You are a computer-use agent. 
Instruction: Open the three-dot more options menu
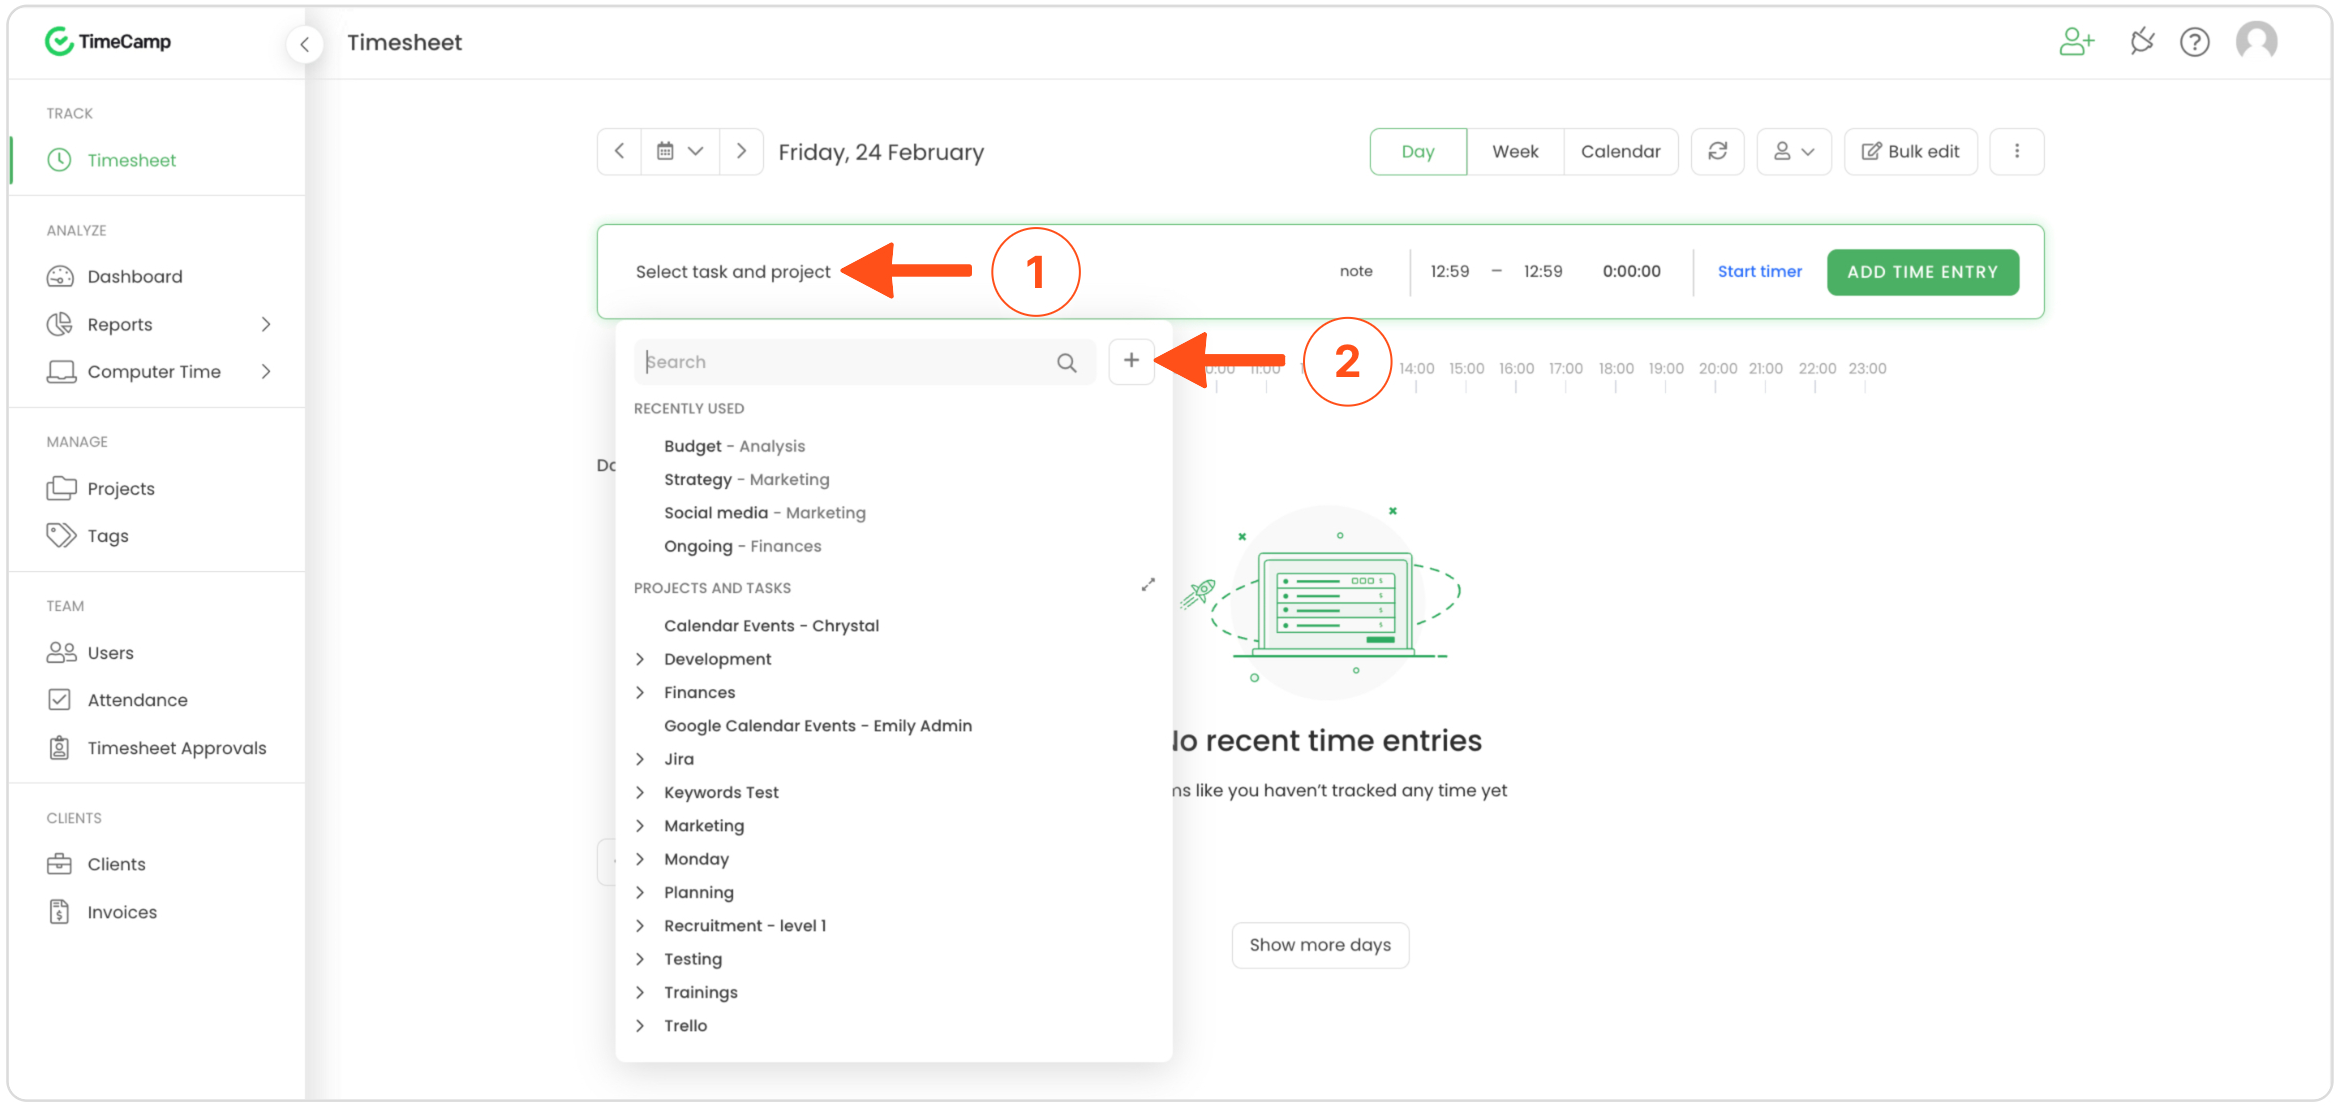coord(2016,151)
